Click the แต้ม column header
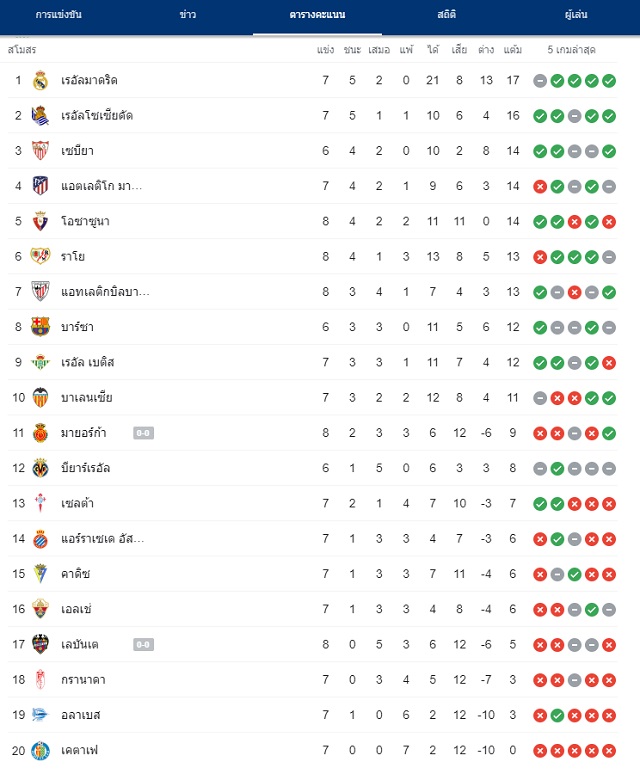This screenshot has height=774, width=640. pos(513,50)
